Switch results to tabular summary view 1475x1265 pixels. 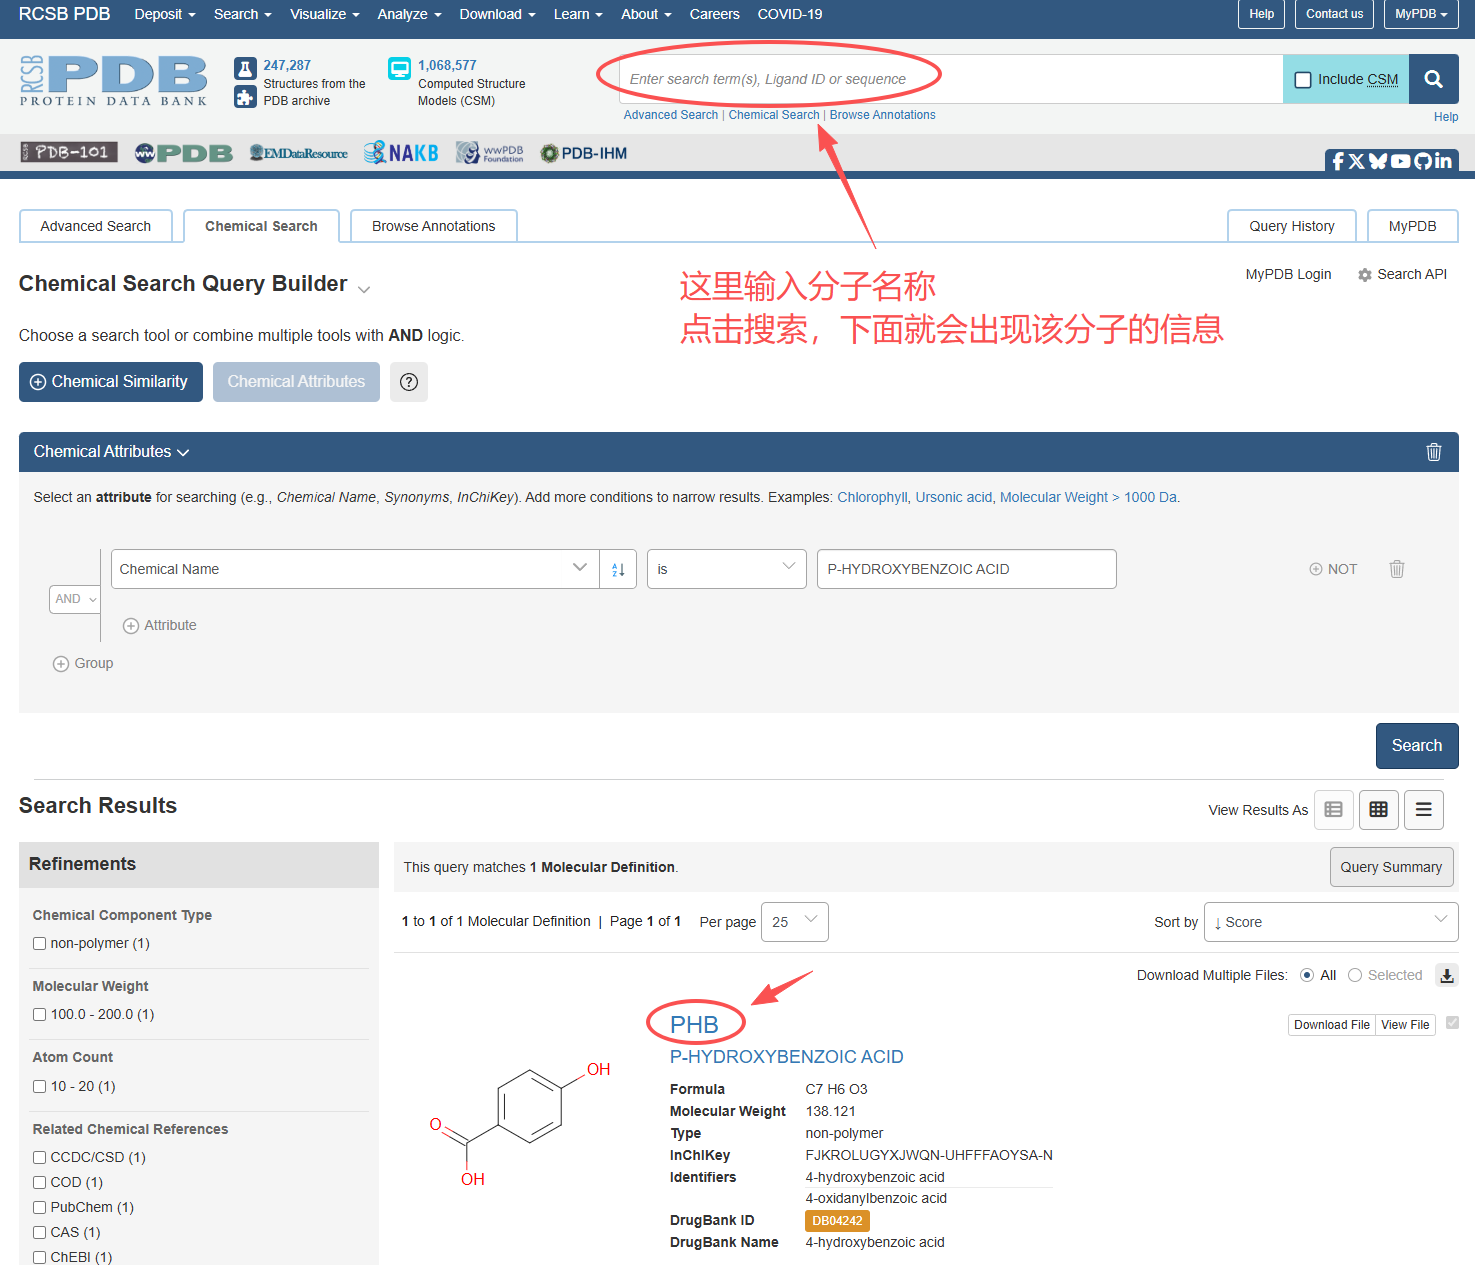click(x=1333, y=810)
